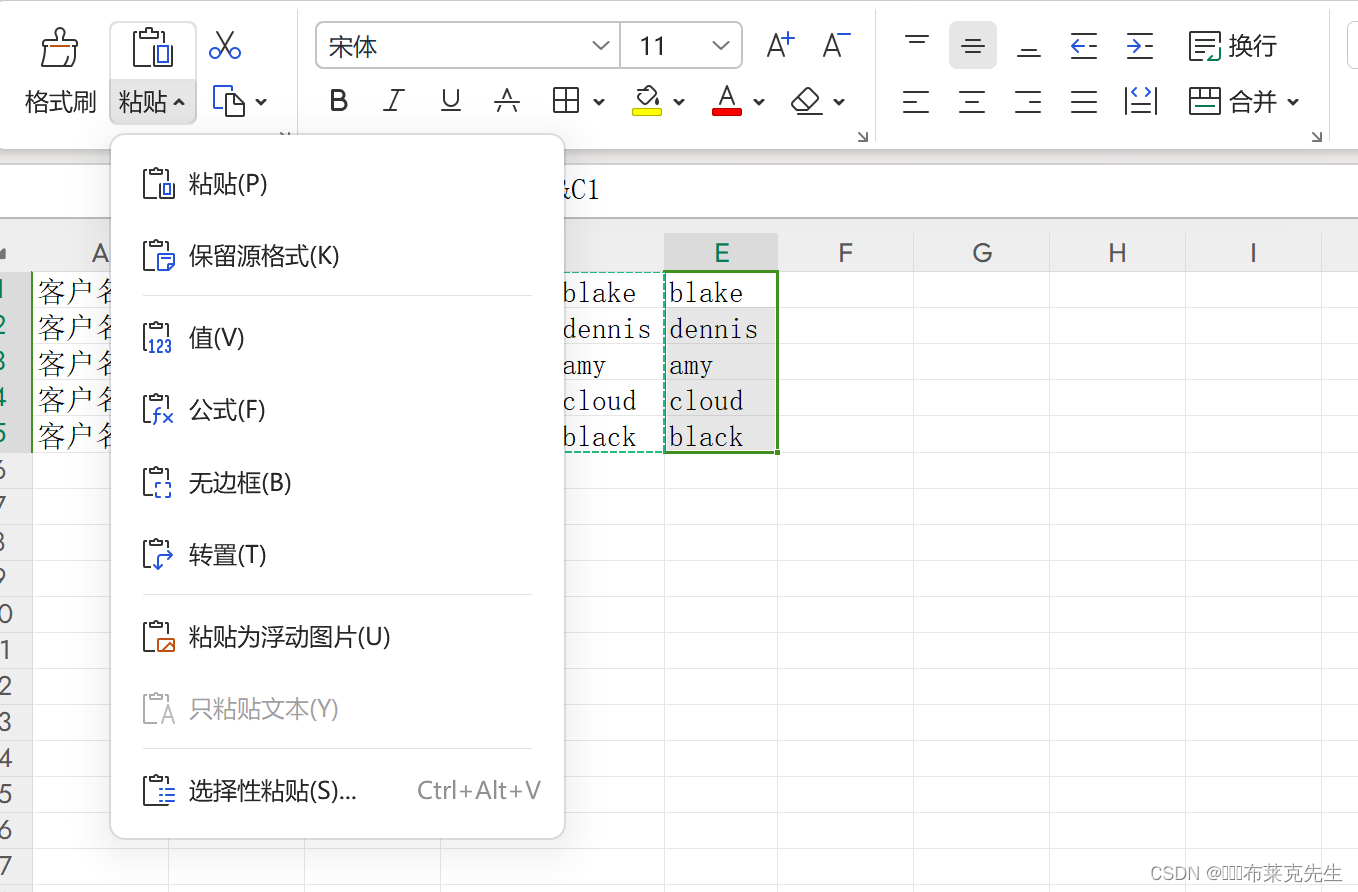Decrease indent icon
1358x892 pixels.
1084,46
